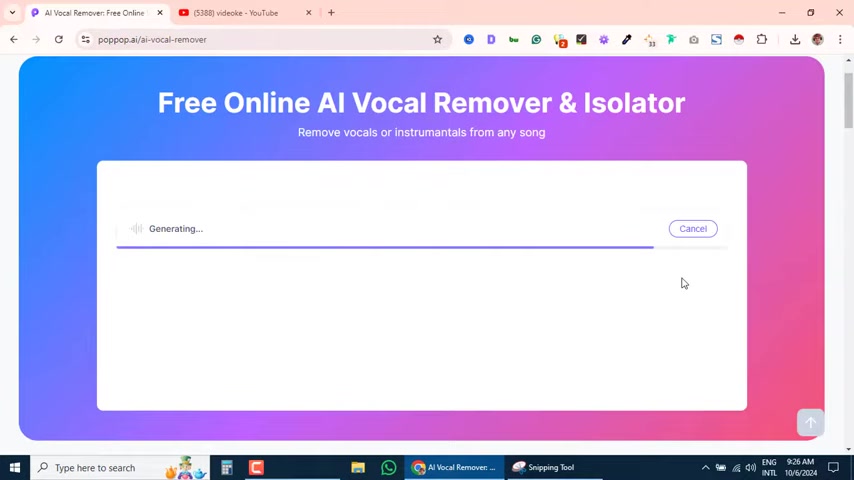This screenshot has width=854, height=480.
Task: Open the green 'bu' extension icon
Action: tap(514, 39)
